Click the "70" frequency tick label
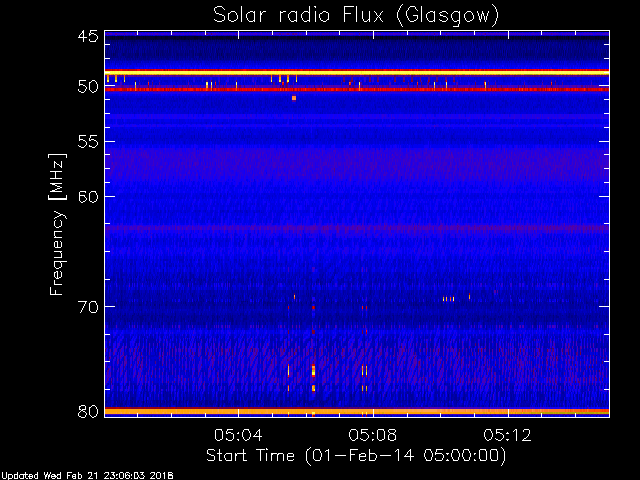The width and height of the screenshot is (640, 480). (x=88, y=307)
